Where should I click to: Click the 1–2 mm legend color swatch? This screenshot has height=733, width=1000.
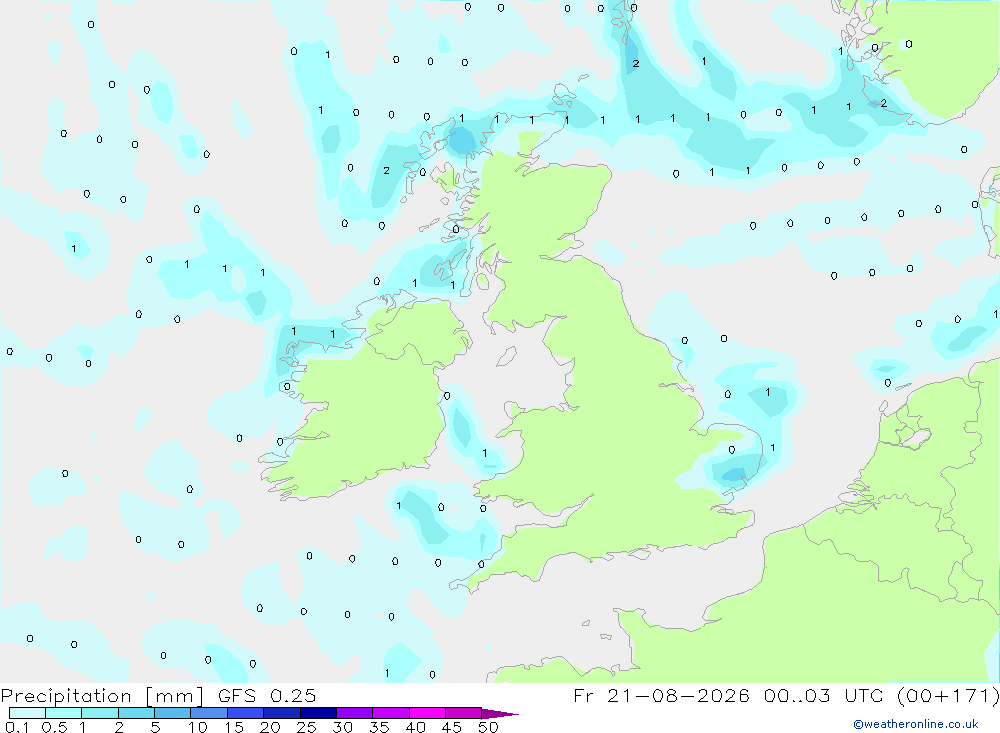coord(99,713)
